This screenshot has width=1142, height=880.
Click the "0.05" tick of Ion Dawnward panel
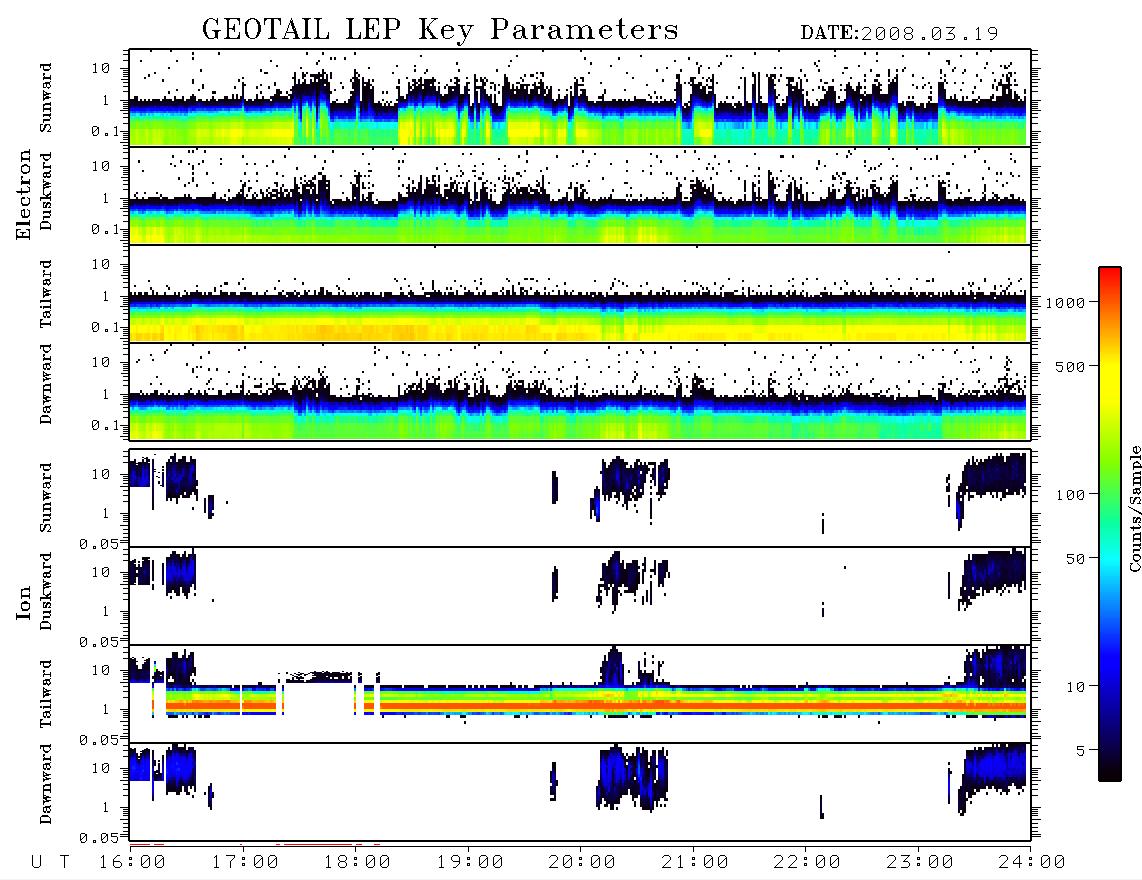(x=98, y=838)
